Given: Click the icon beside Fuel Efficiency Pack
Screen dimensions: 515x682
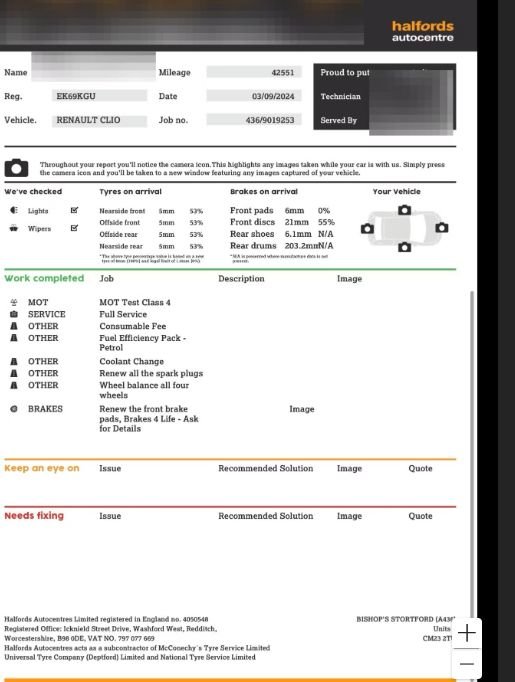Looking at the screenshot, I should (x=14, y=338).
